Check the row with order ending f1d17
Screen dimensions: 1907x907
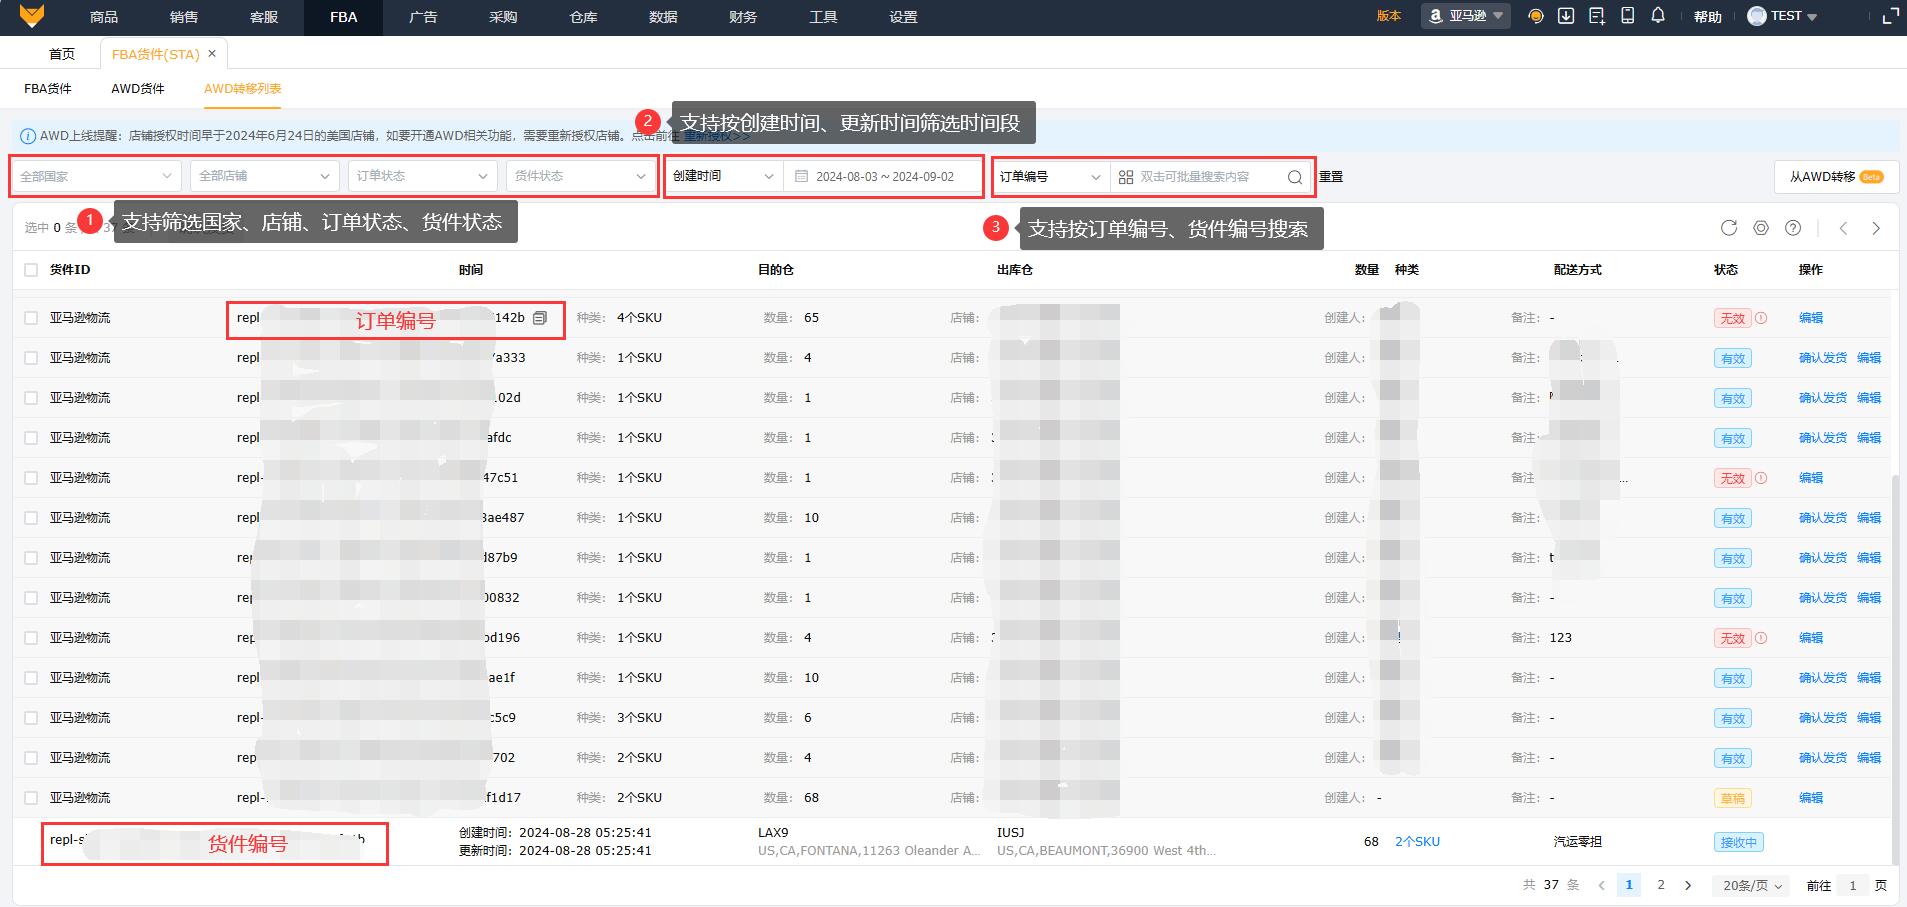[x=31, y=798]
